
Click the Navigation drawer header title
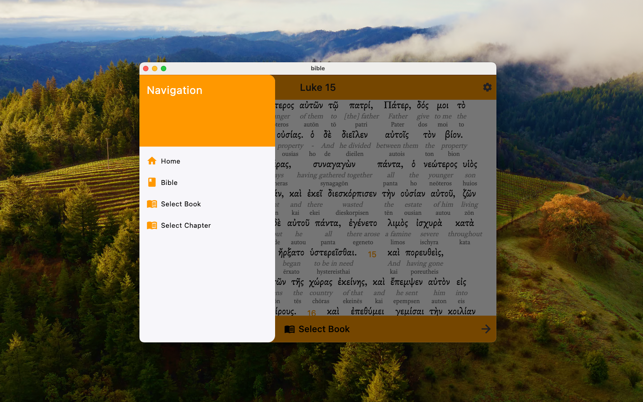175,90
